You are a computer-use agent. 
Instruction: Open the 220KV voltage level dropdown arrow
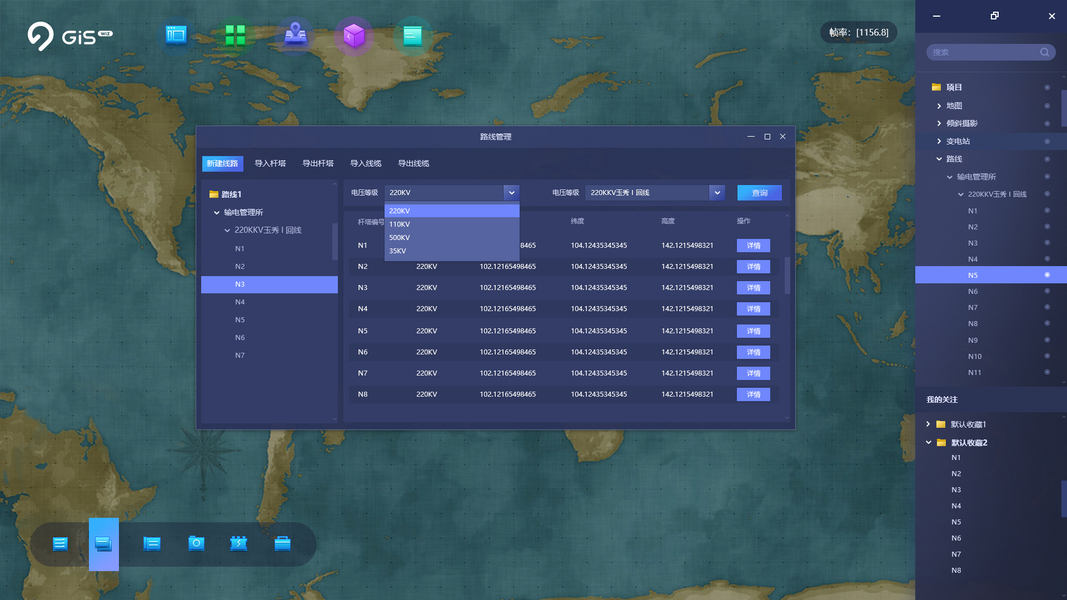point(511,193)
